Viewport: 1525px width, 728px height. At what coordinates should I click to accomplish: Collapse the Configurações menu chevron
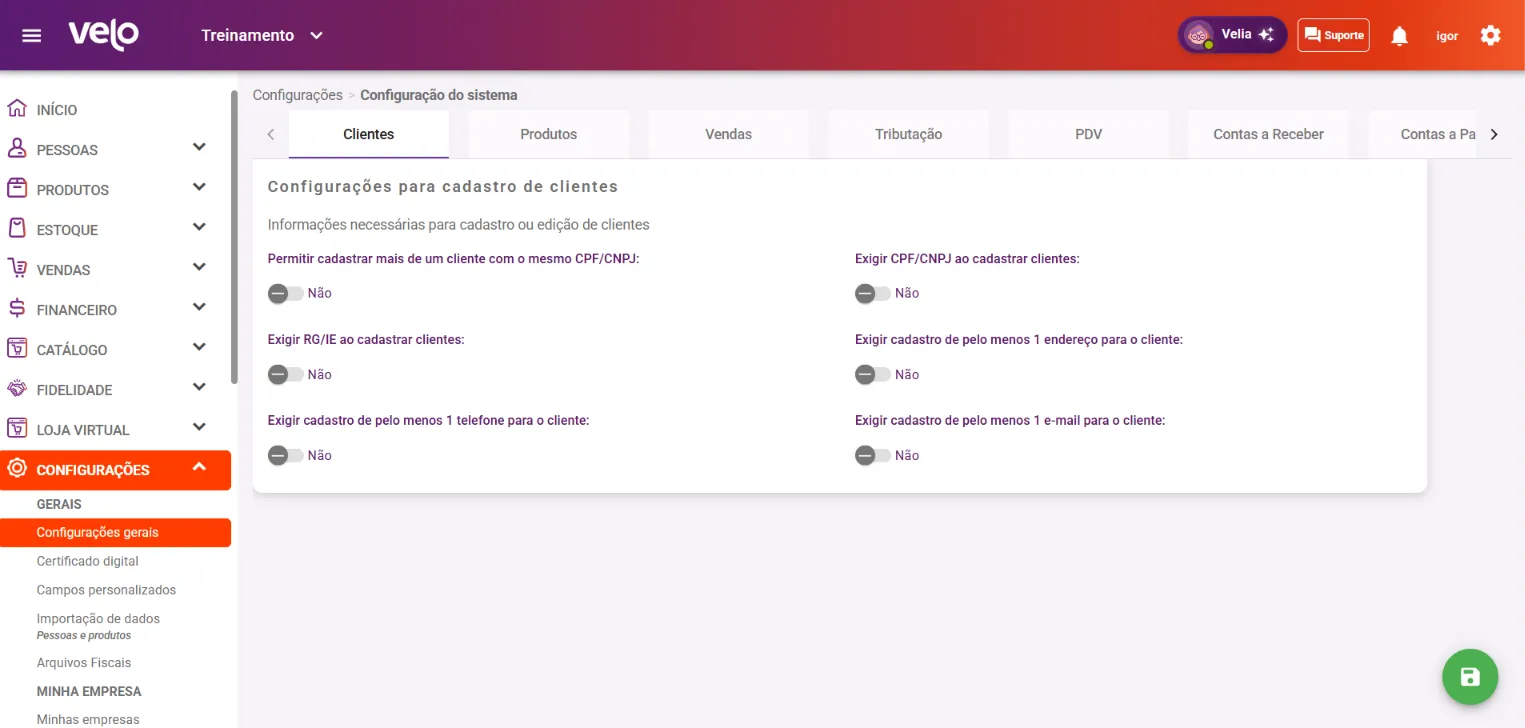pos(199,467)
